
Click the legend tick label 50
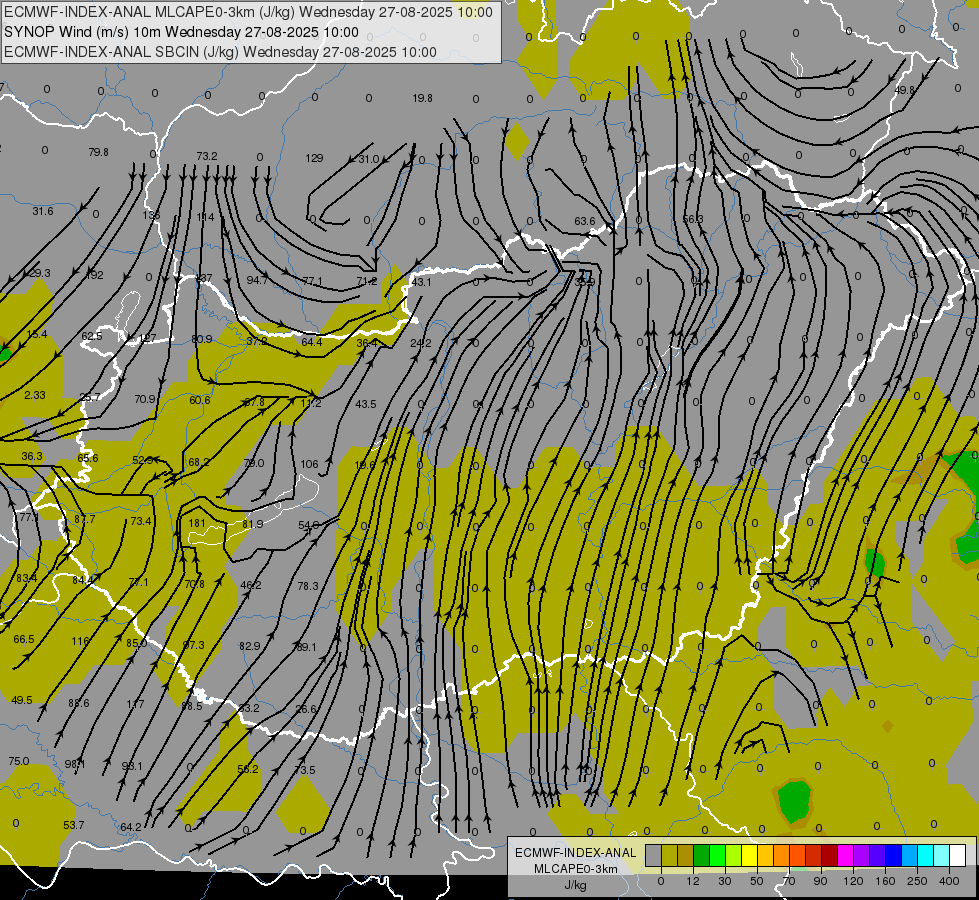[x=757, y=881]
